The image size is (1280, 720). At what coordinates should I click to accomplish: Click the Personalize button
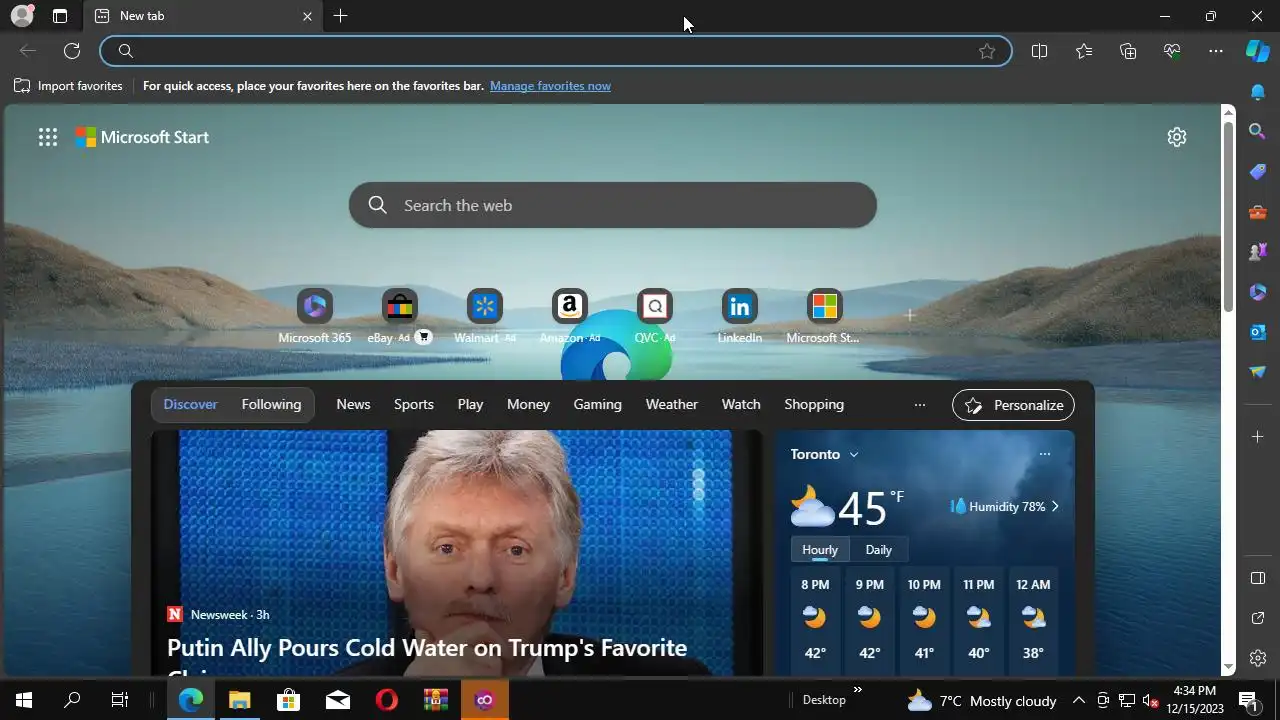(x=1013, y=405)
